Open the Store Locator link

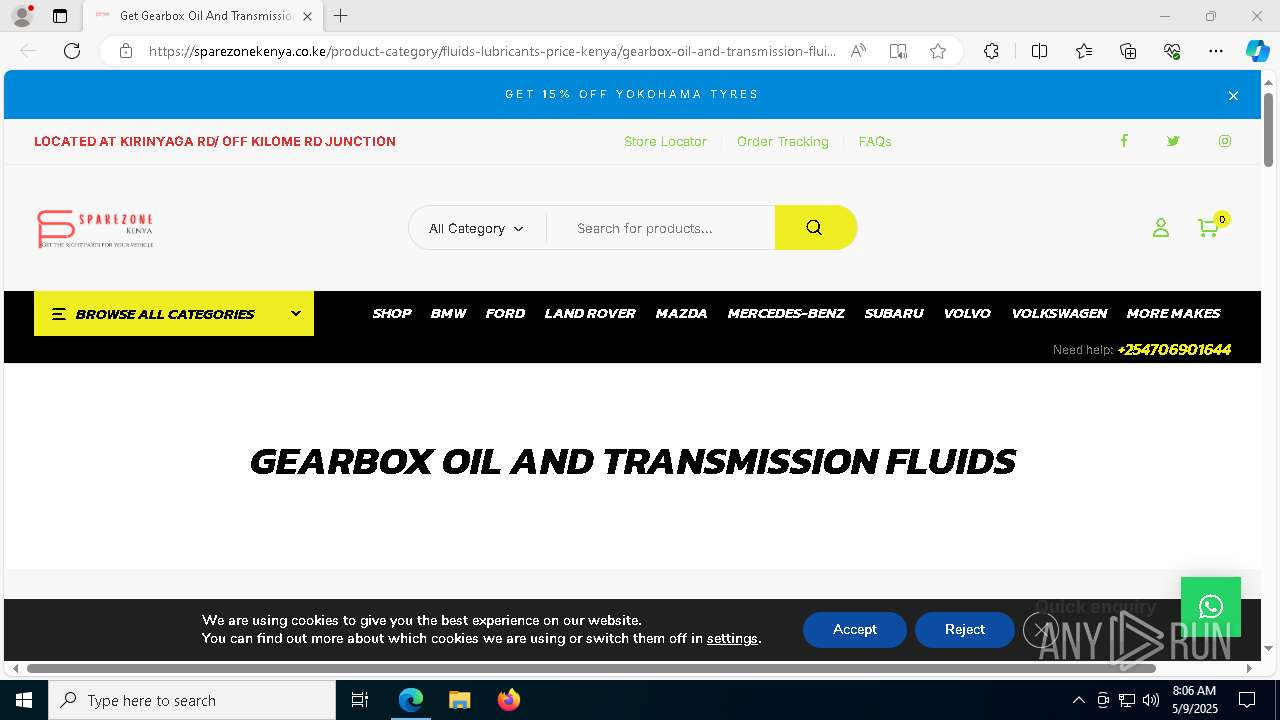665,142
